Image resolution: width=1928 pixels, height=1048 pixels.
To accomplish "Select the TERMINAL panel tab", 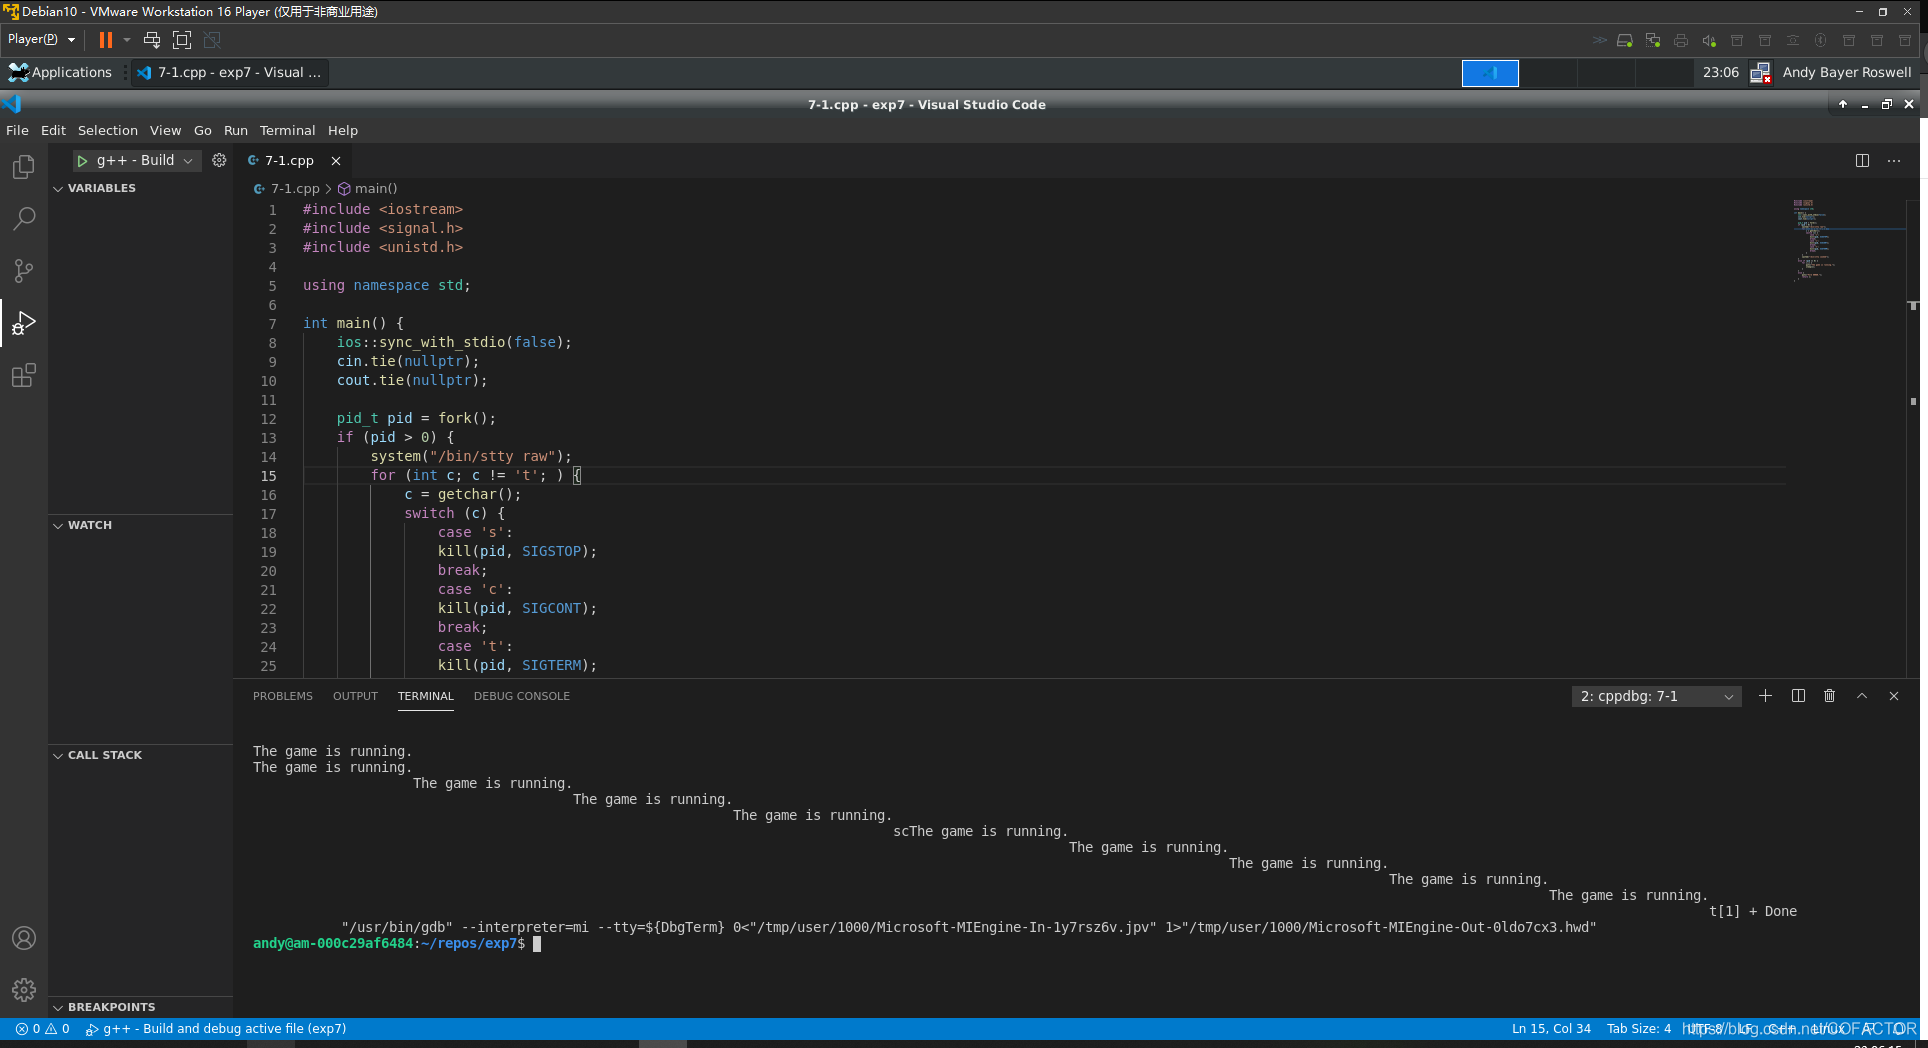I will (x=426, y=696).
